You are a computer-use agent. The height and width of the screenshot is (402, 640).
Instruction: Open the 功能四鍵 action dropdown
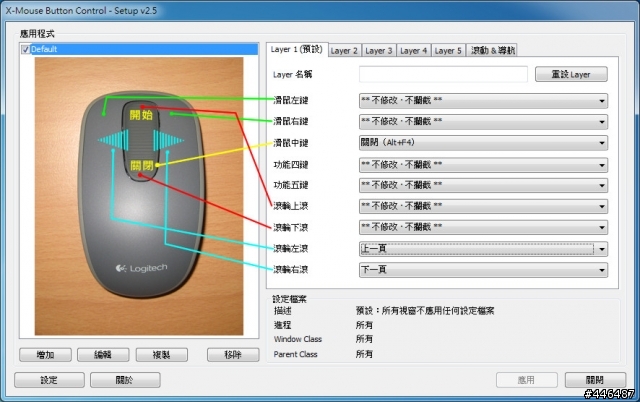pos(483,165)
